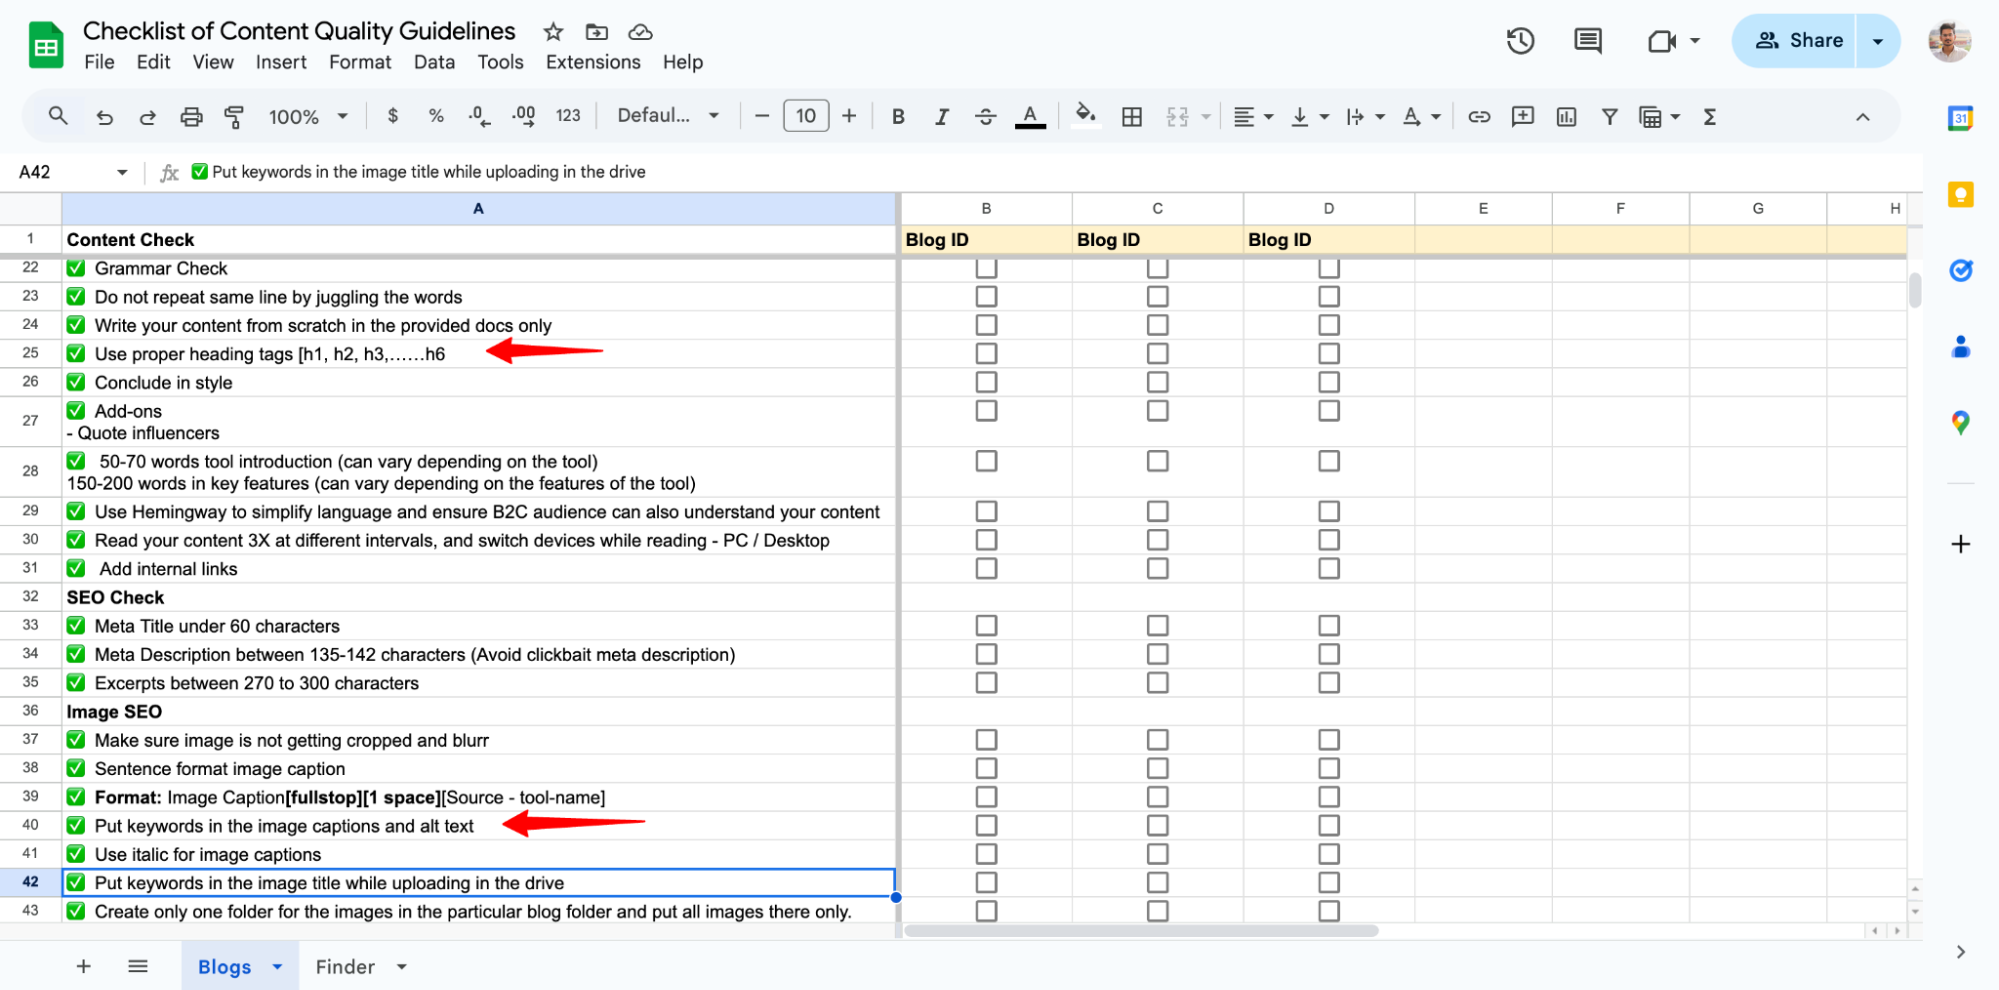Apply bold formatting
The width and height of the screenshot is (1999, 990).
pyautogui.click(x=897, y=116)
